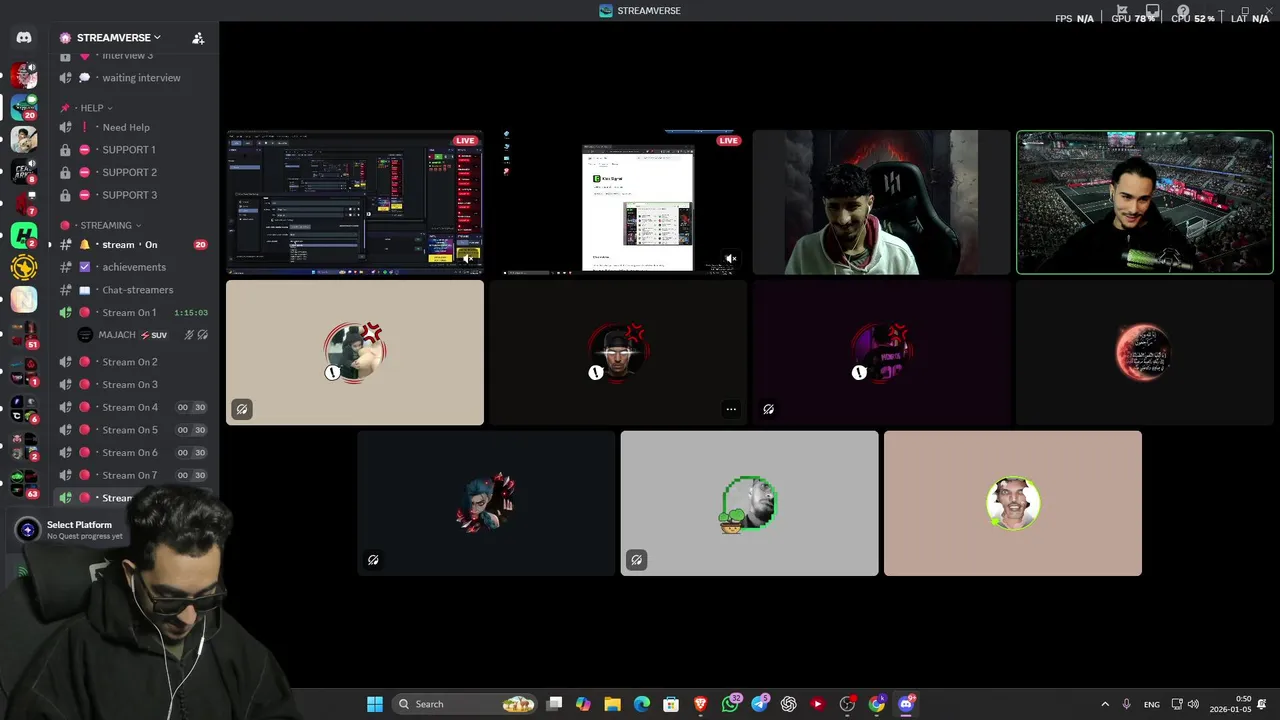
Task: Select the tile with frog-decorated avatar
Action: [750, 504]
